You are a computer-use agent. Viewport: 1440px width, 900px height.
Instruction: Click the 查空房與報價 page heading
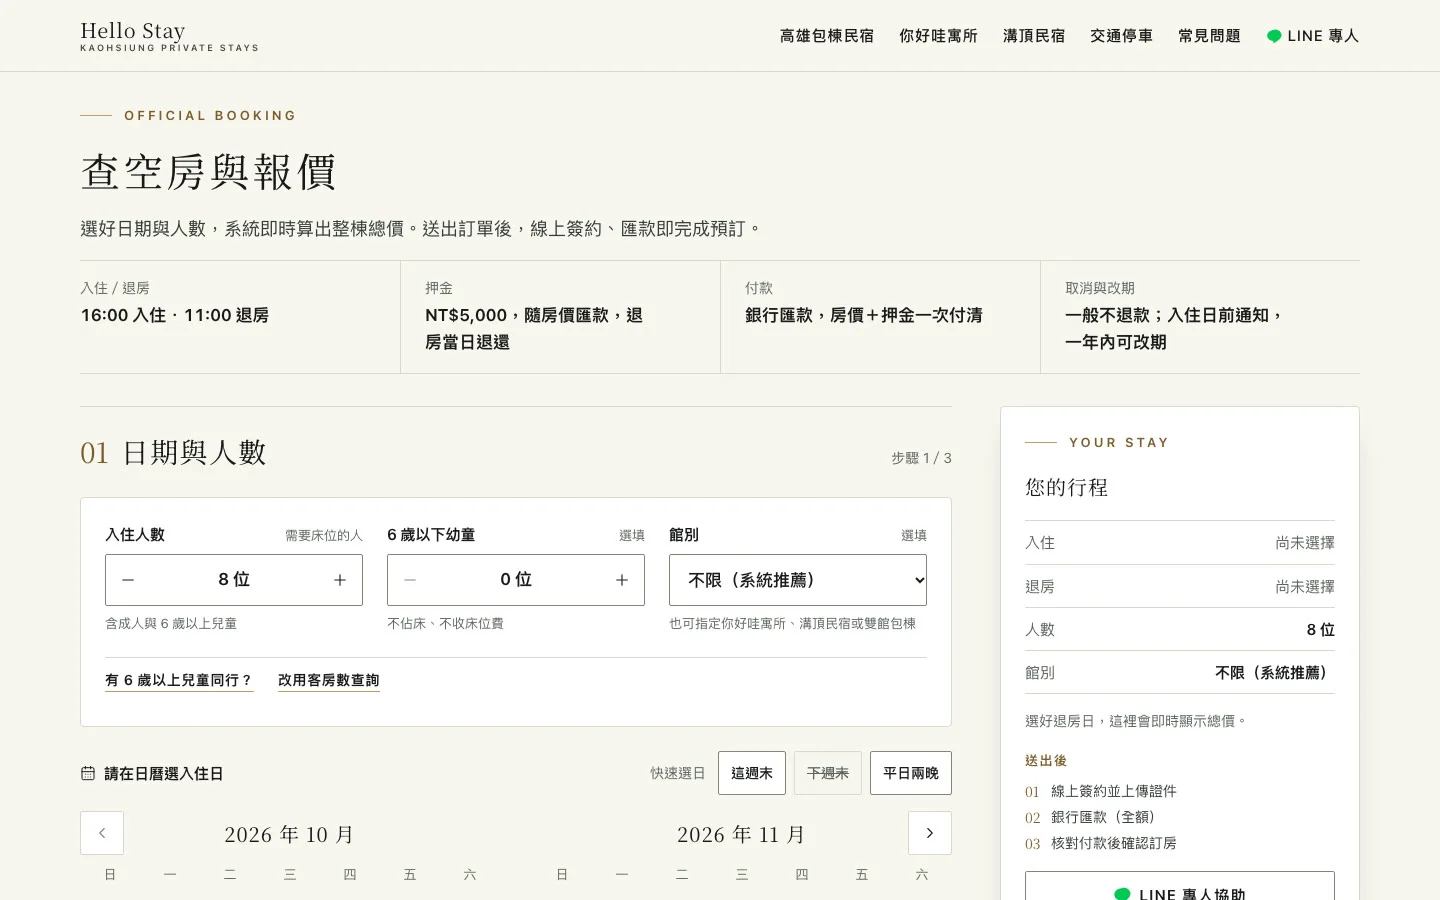[x=208, y=172]
